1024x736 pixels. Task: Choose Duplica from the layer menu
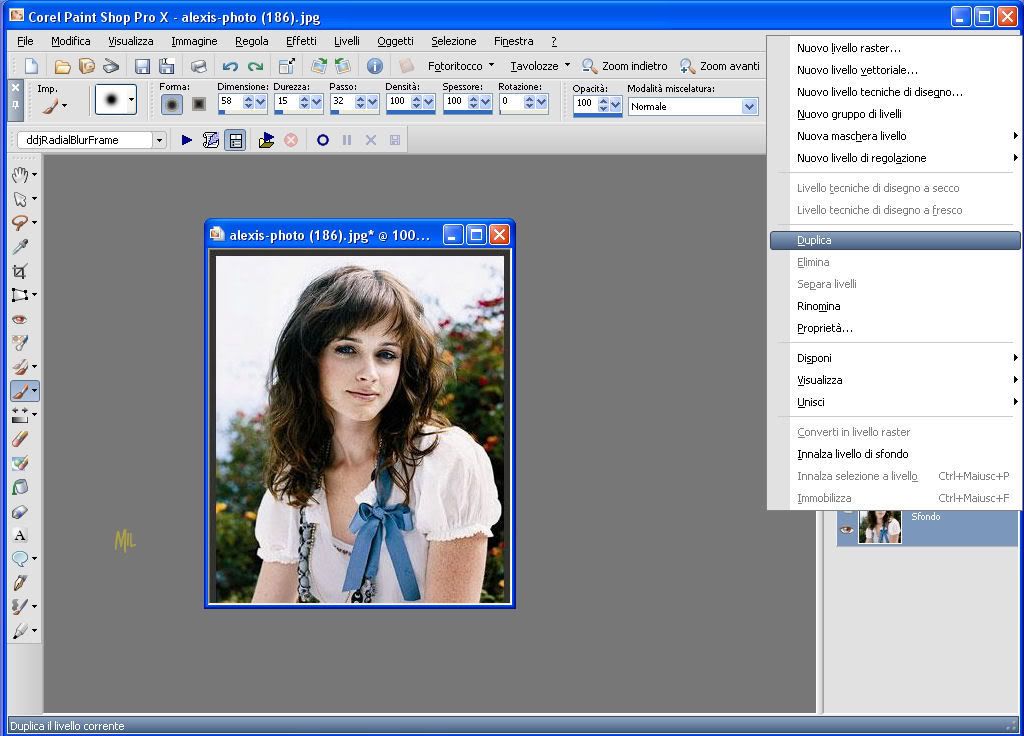(x=895, y=240)
